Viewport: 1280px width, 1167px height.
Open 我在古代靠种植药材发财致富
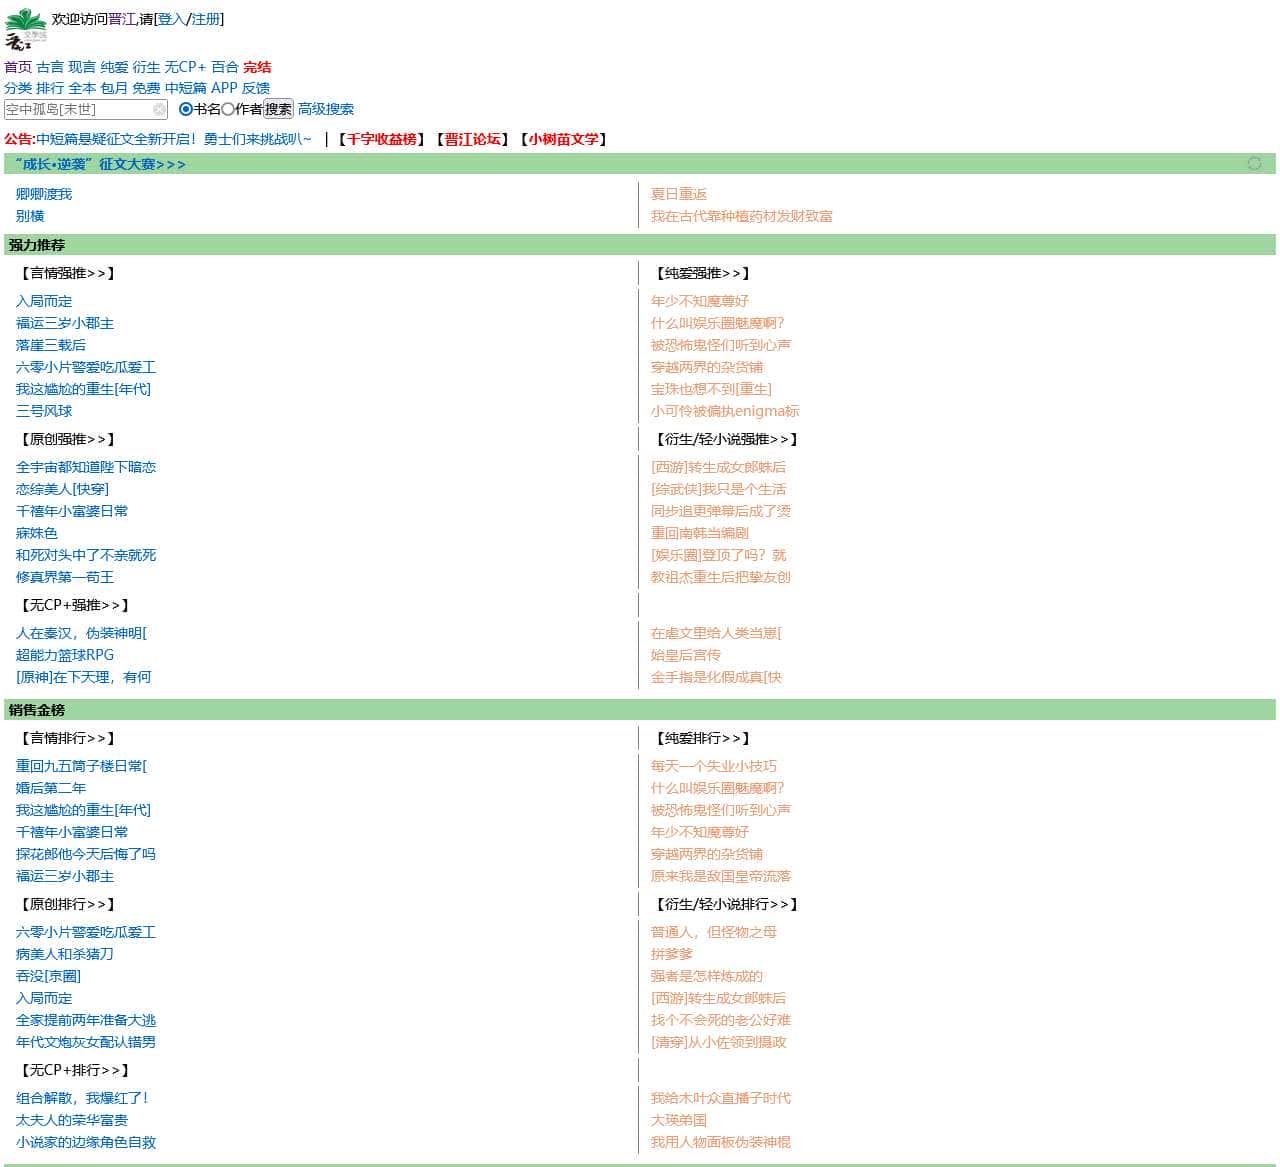coord(742,216)
